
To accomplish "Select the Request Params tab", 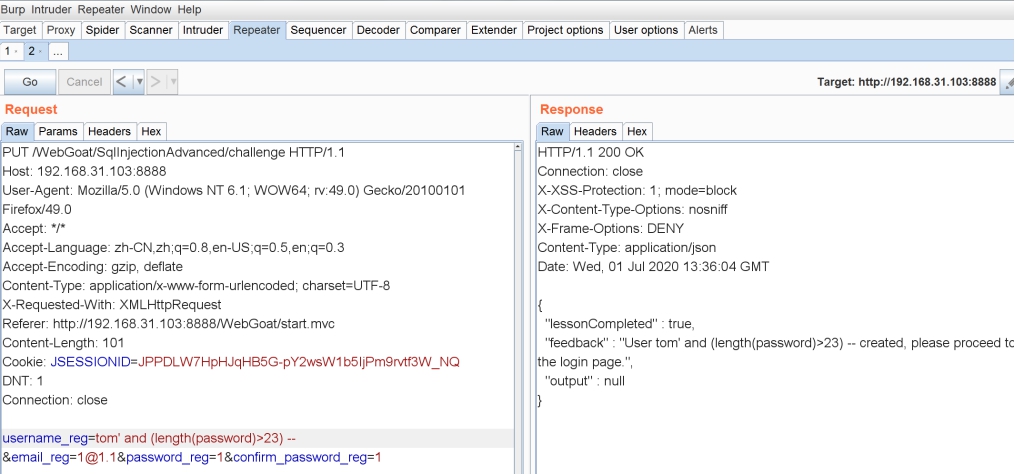I will tap(58, 131).
